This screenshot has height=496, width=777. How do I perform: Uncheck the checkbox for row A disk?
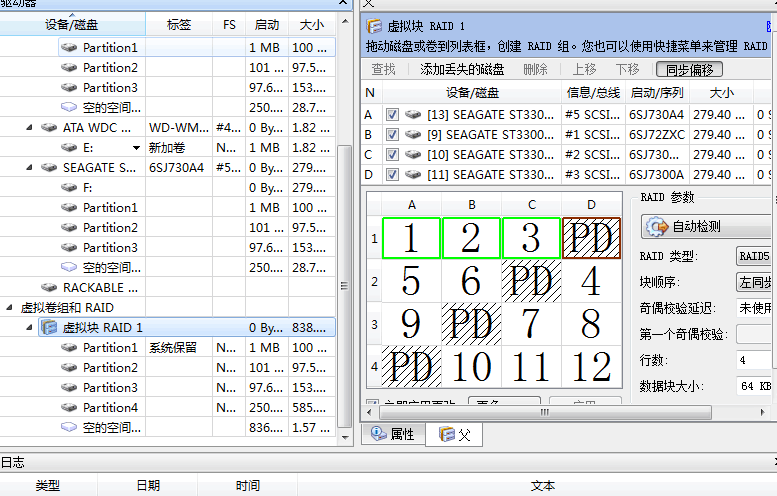(x=393, y=115)
